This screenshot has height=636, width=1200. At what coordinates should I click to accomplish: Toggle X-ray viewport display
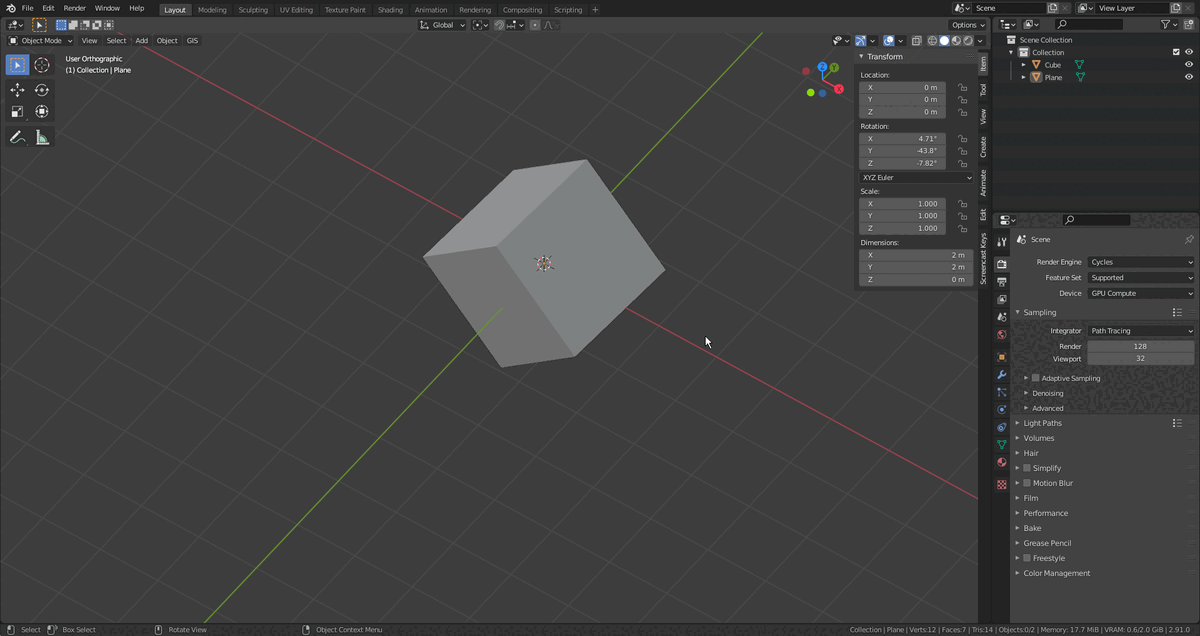(918, 41)
